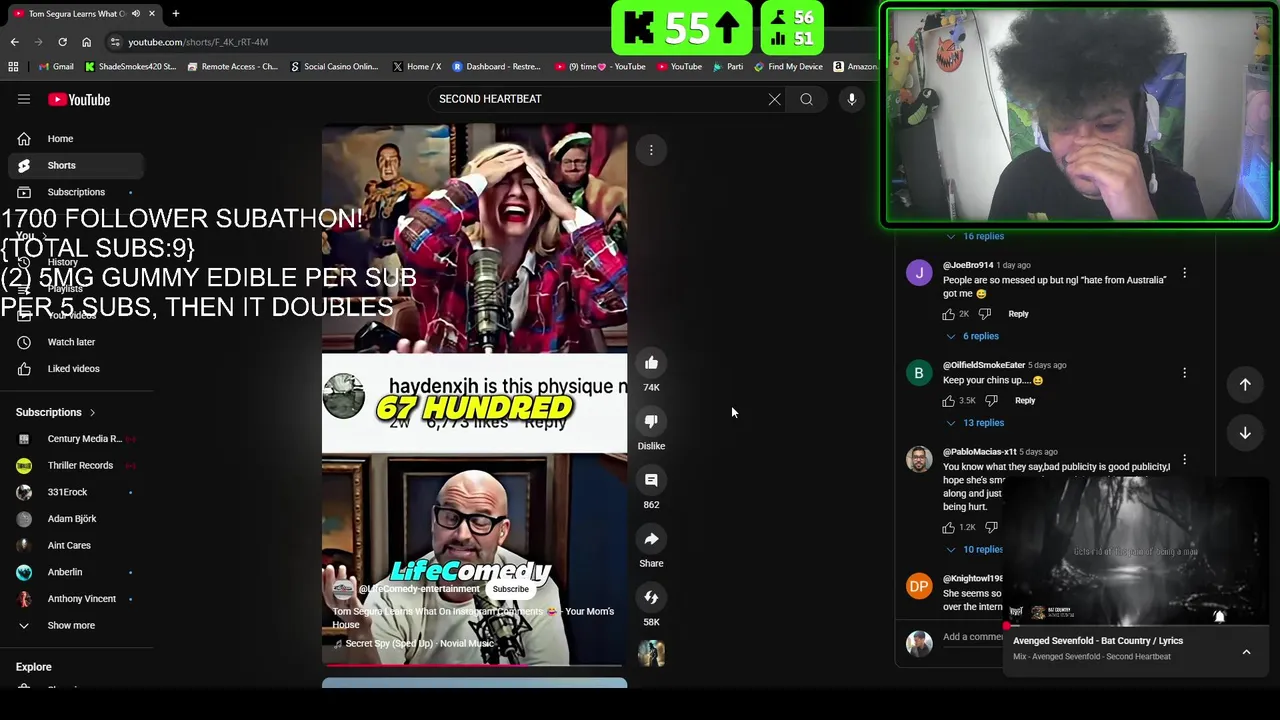Open the short's sound thumbnail

click(x=651, y=653)
